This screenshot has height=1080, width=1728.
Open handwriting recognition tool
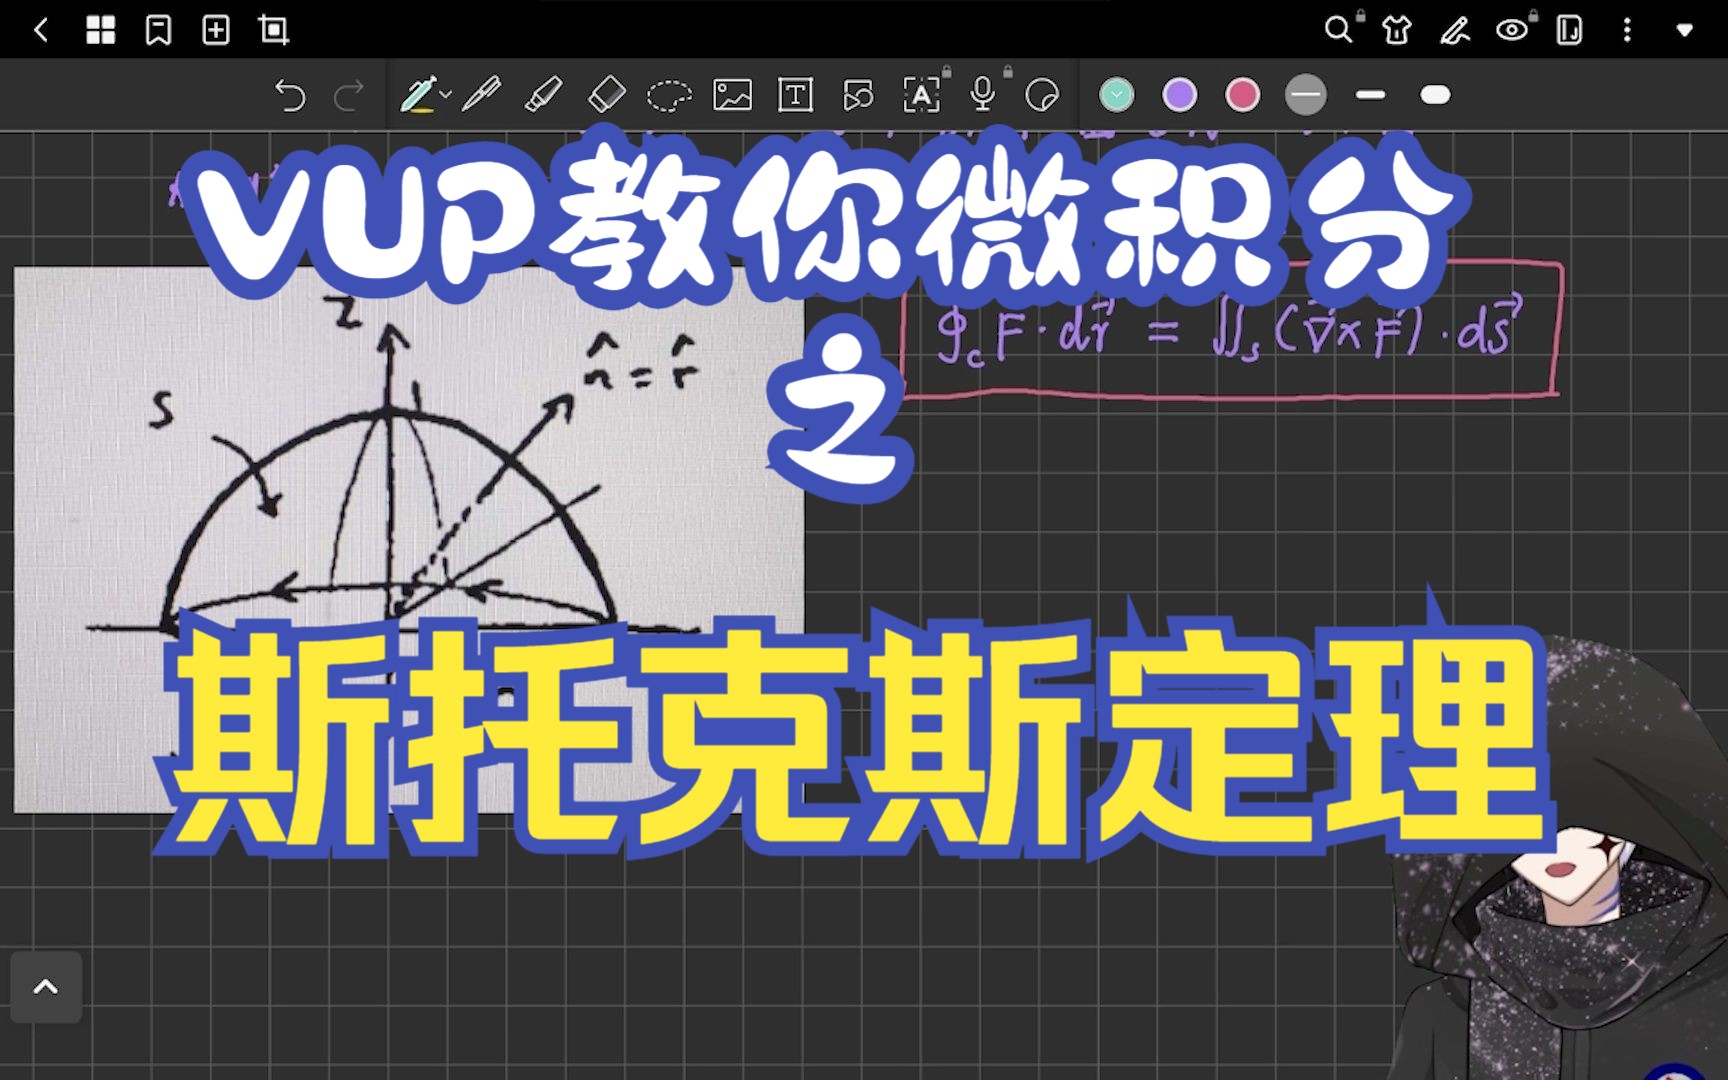click(921, 95)
